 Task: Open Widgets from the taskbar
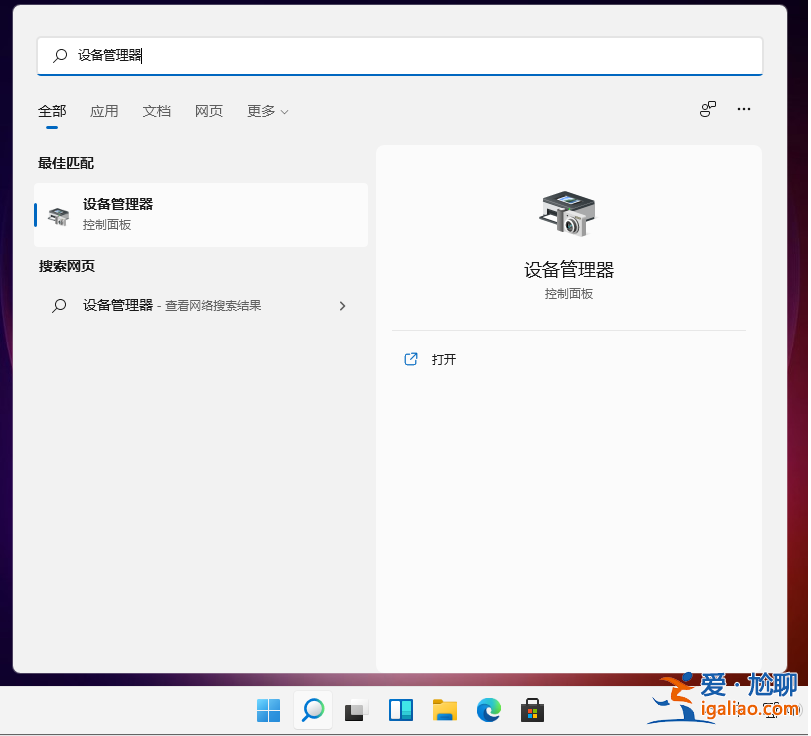[x=400, y=711]
